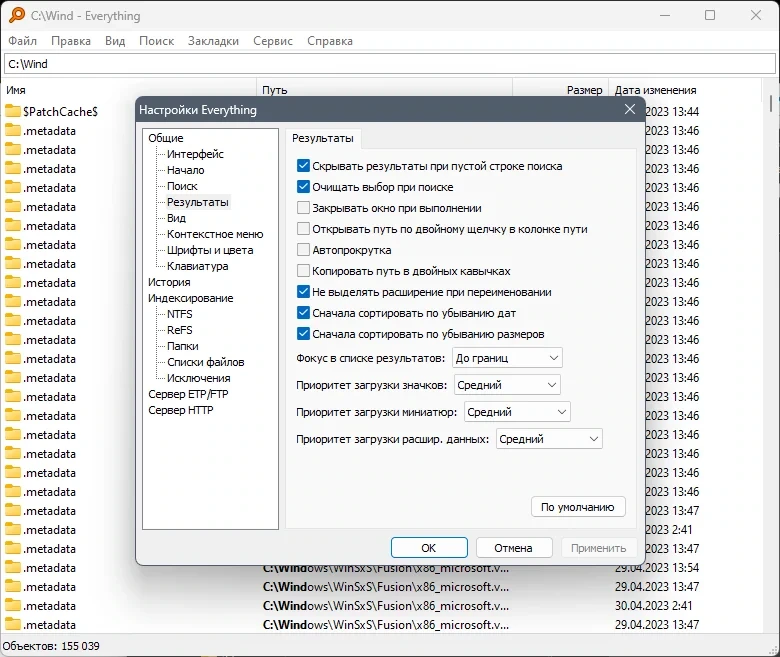This screenshot has width=780, height=657.
Task: Click Объектов: 155 039 in status bar
Action: click(x=51, y=646)
